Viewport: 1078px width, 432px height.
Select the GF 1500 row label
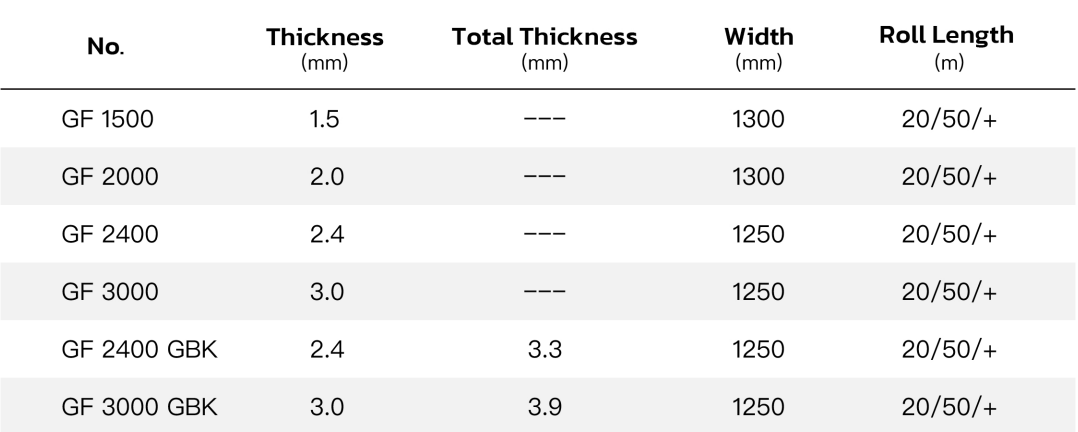[x=106, y=121]
